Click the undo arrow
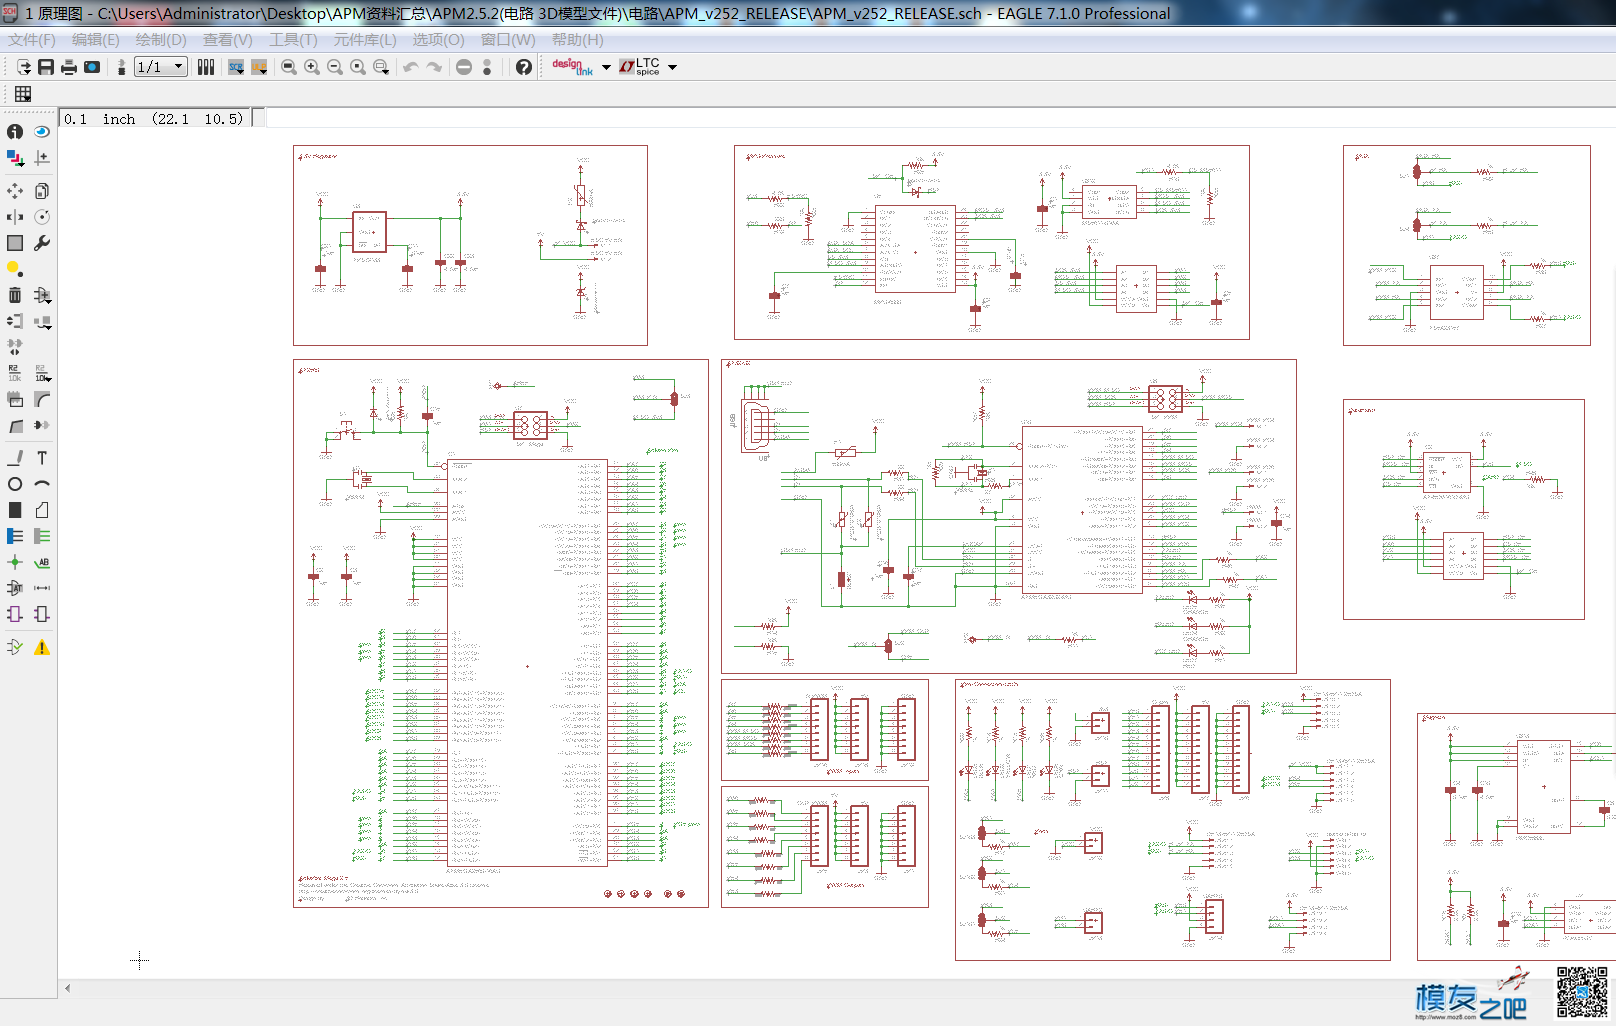 click(410, 67)
